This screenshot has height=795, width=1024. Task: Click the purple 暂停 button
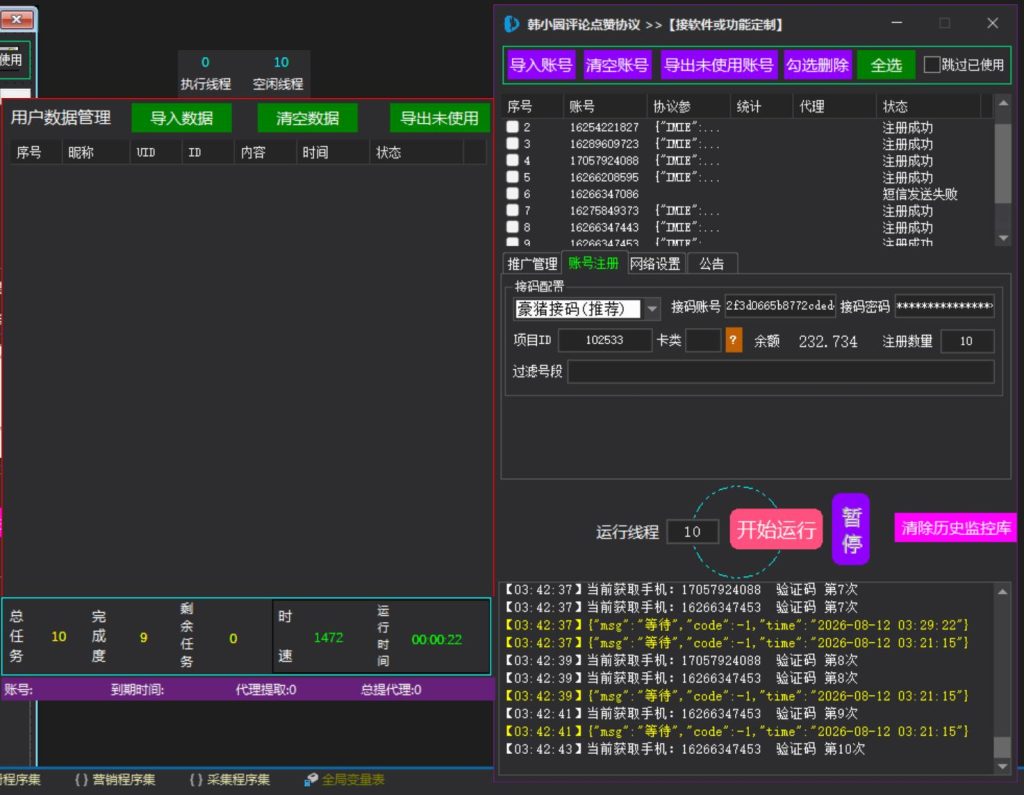tap(851, 529)
